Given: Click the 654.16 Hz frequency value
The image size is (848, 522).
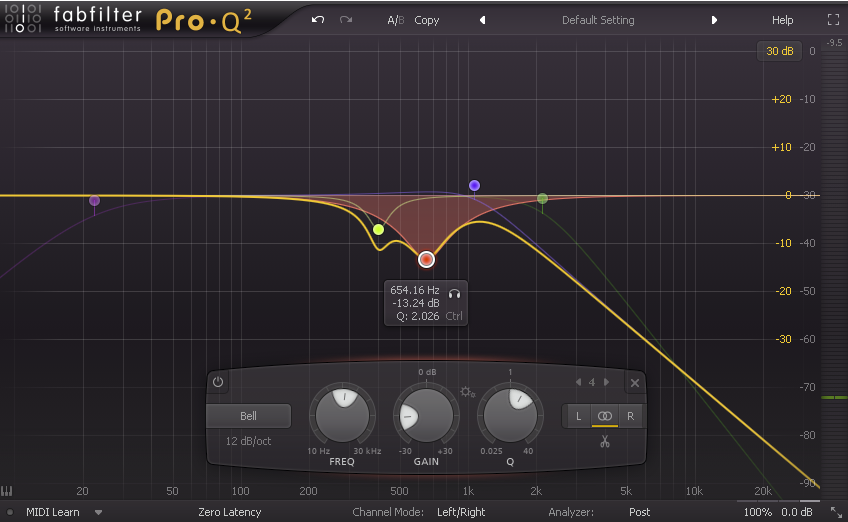Looking at the screenshot, I should [415, 290].
